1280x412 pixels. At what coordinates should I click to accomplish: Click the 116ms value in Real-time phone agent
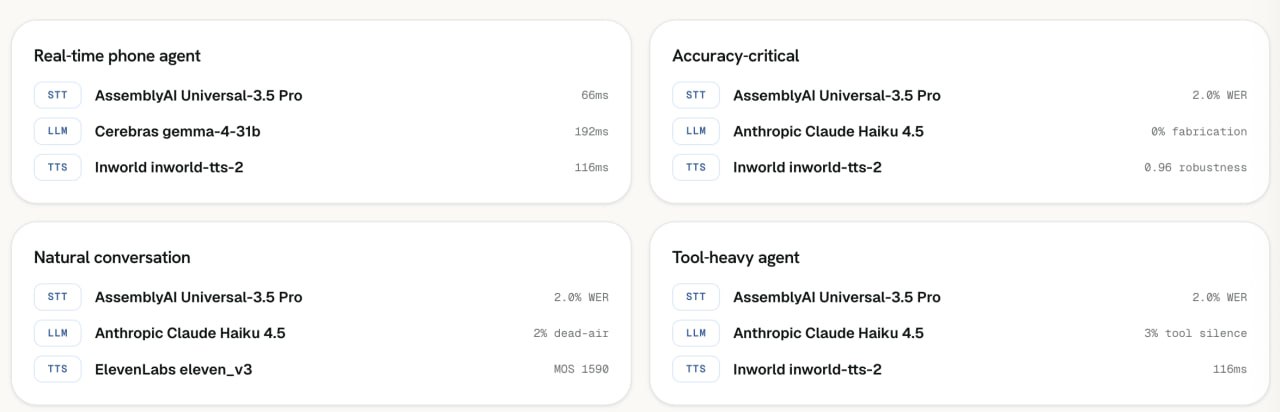pos(591,168)
